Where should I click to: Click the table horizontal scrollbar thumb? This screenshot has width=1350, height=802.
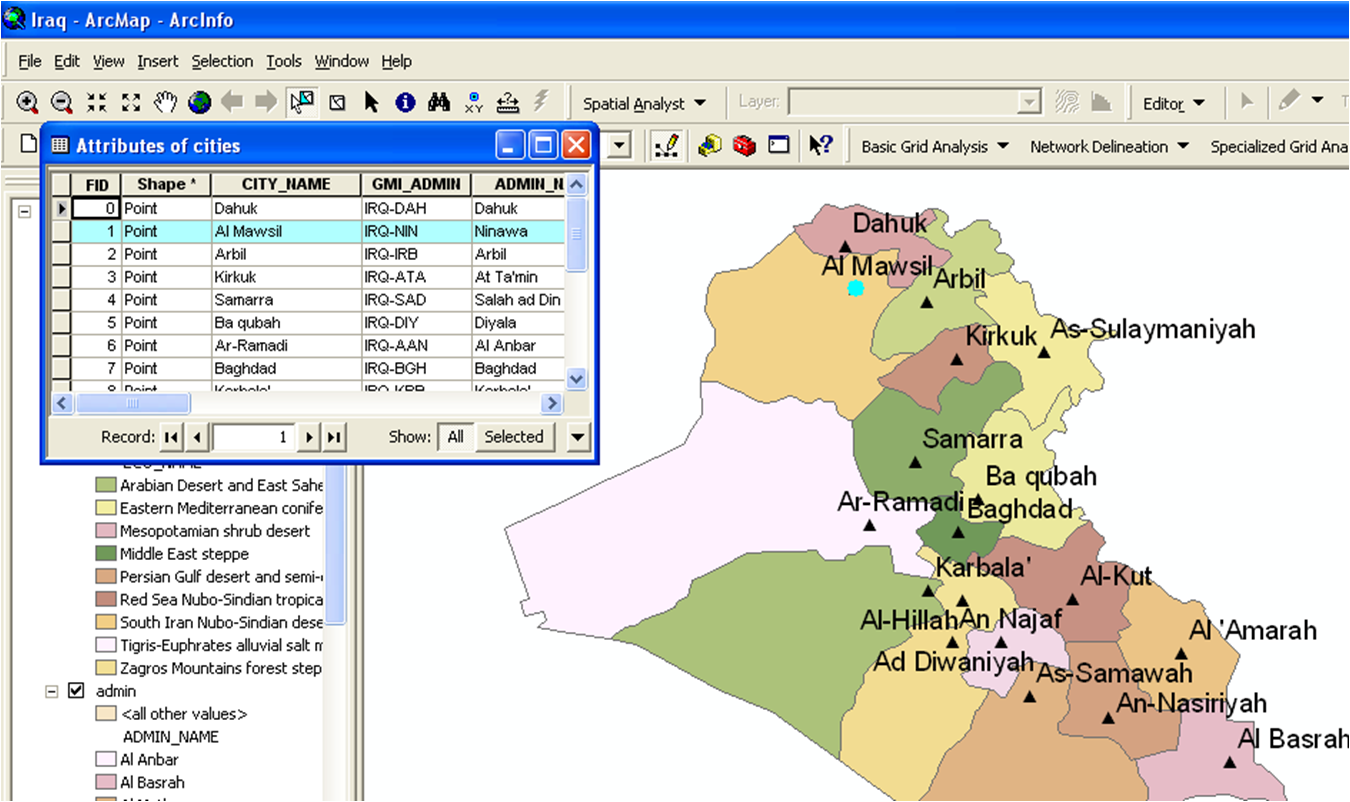(133, 403)
